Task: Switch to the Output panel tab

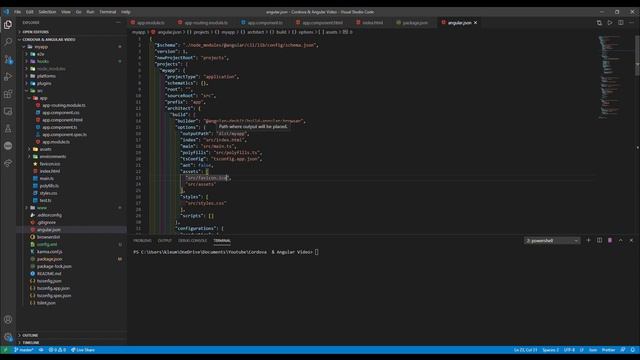Action: (165, 241)
